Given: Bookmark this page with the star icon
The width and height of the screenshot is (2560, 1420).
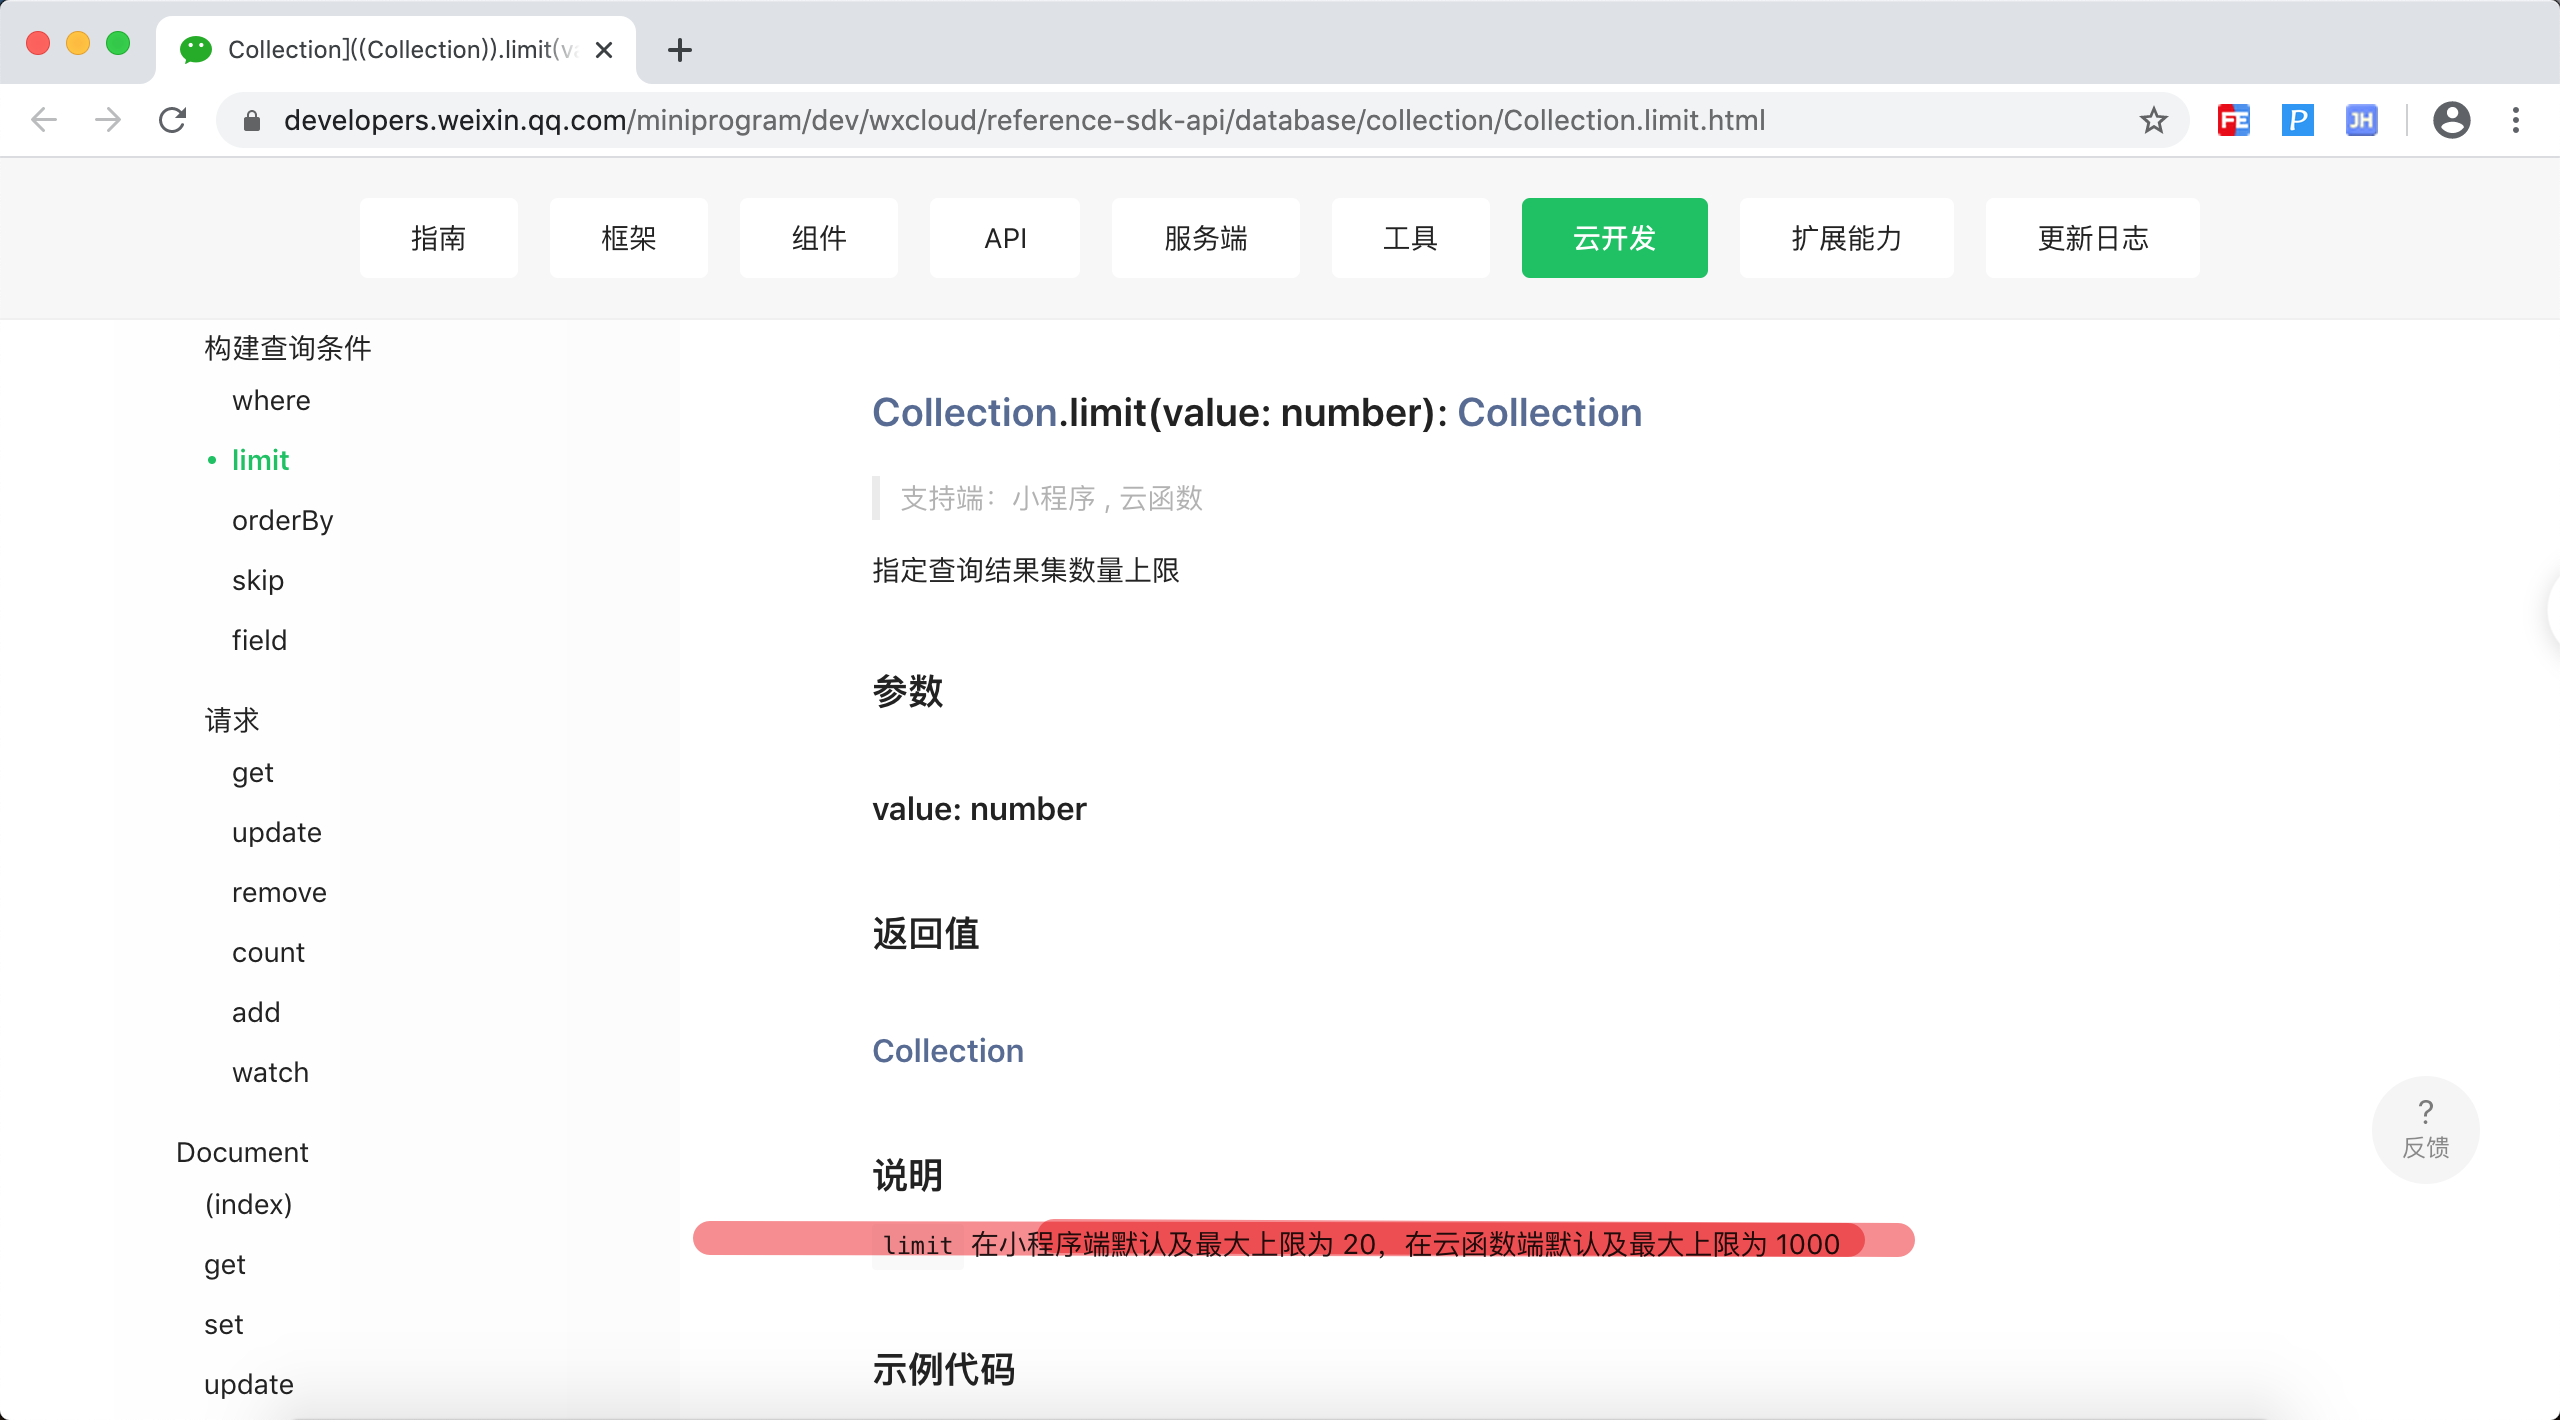Looking at the screenshot, I should click(2153, 120).
